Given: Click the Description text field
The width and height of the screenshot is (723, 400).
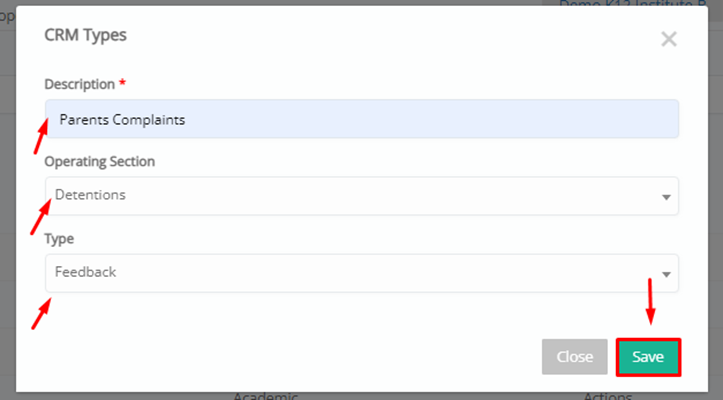Looking at the screenshot, I should 362,119.
